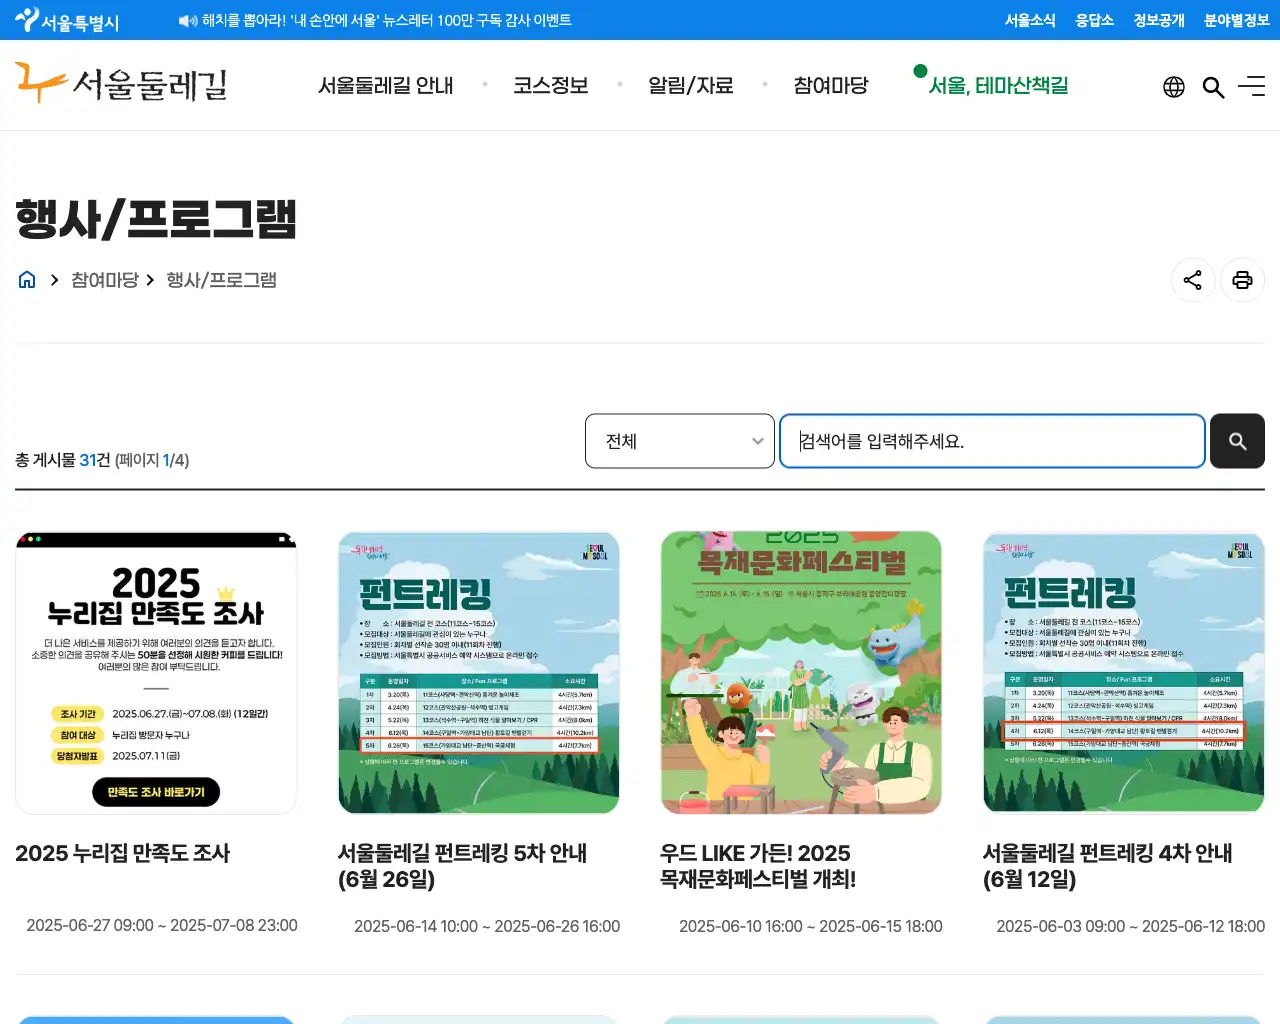Open post 서울둘레길 펀트레킹 4차 안내
Image resolution: width=1280 pixels, height=1024 pixels.
(1107, 866)
